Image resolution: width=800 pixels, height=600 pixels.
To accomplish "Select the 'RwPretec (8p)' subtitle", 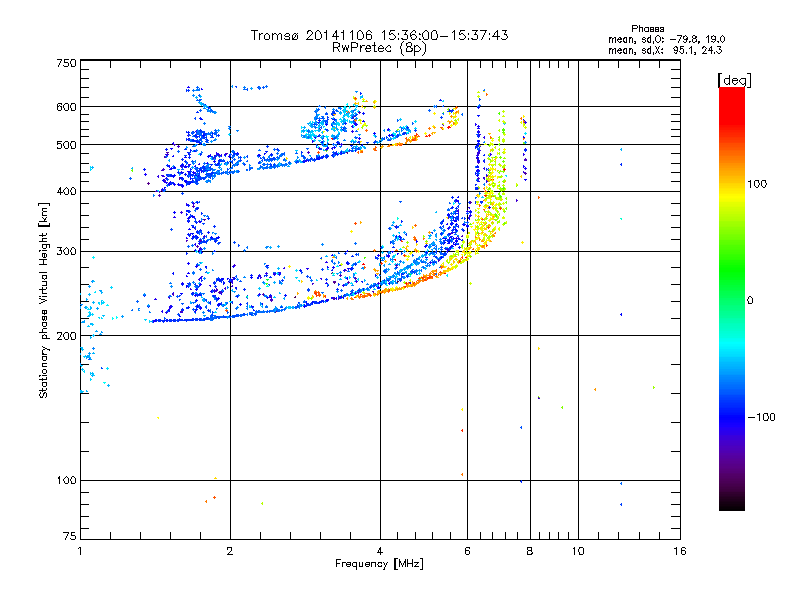I will (x=379, y=48).
